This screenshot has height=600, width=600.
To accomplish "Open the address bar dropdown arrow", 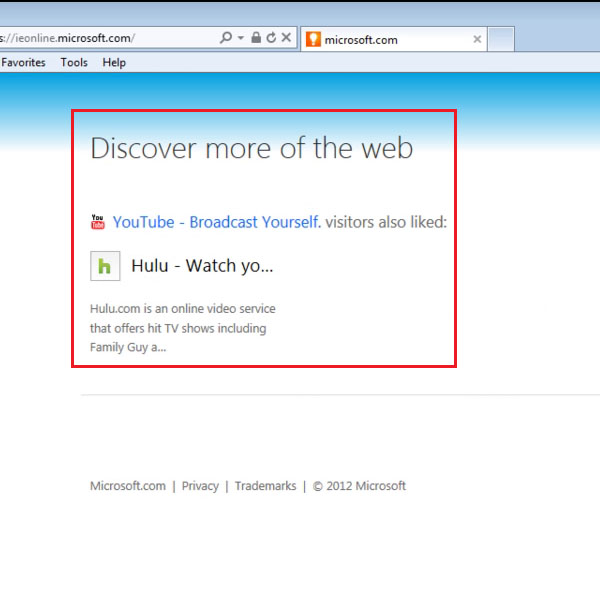I will pyautogui.click(x=241, y=38).
